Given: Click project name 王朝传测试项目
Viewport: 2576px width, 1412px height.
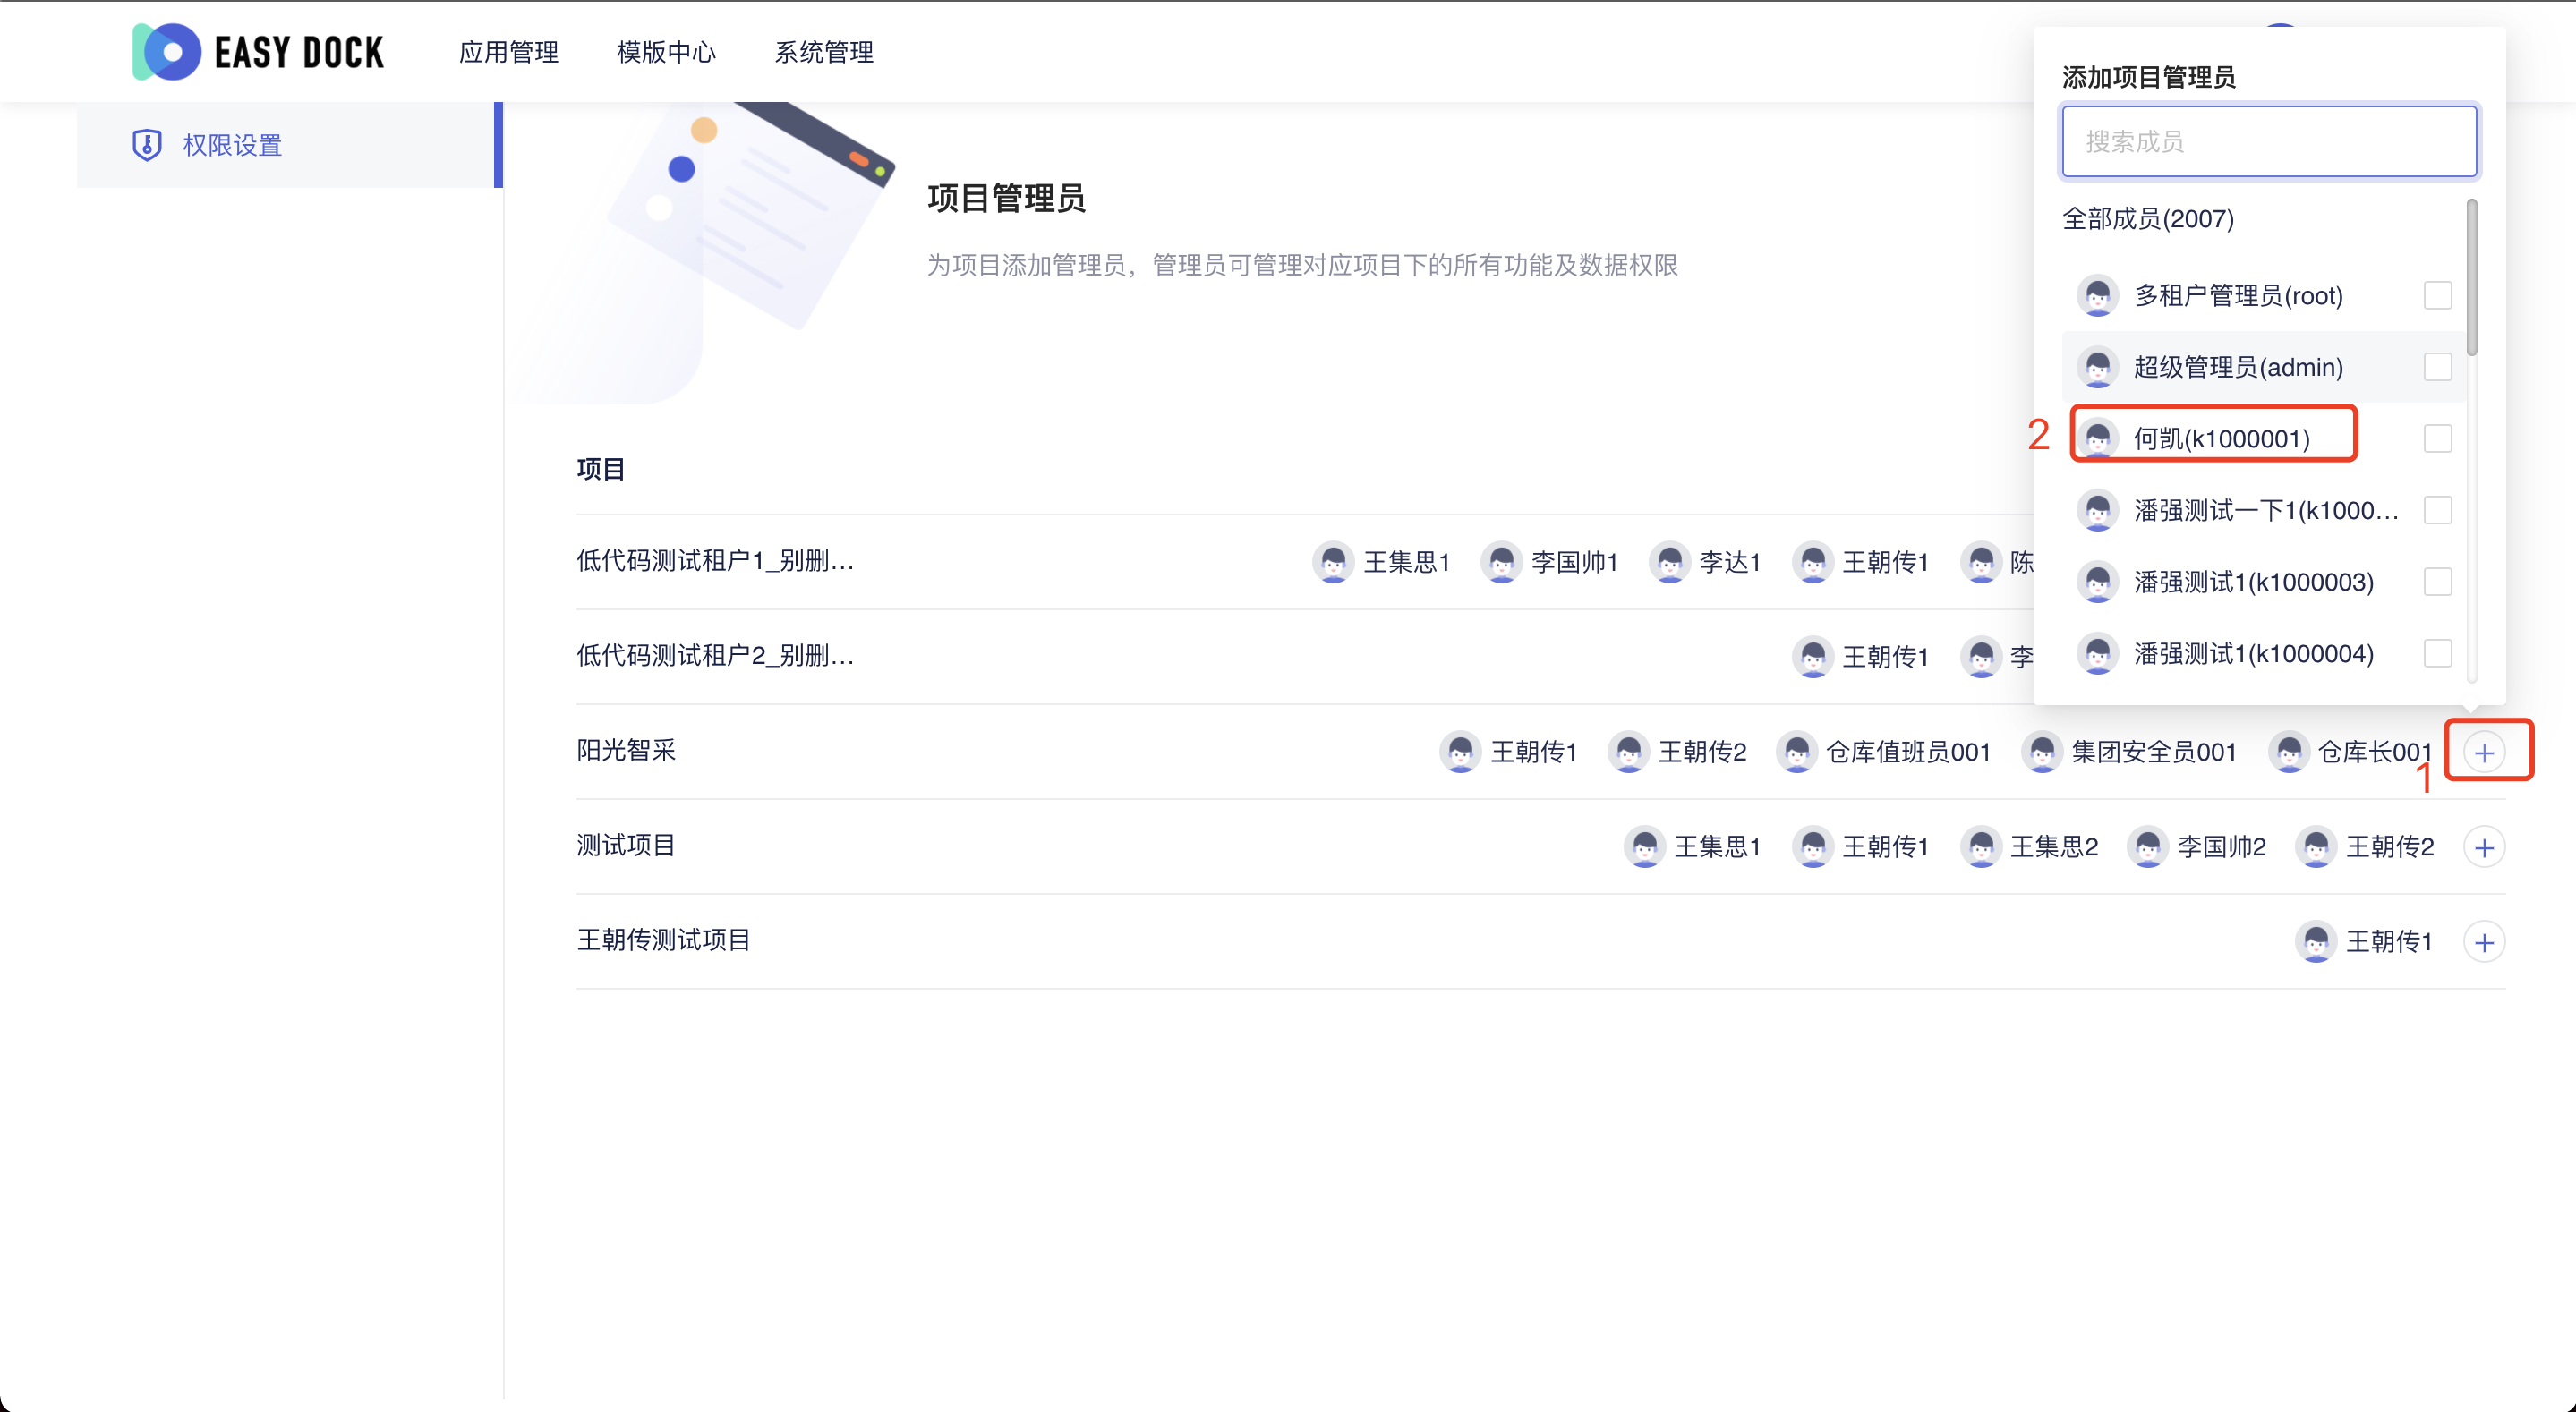Looking at the screenshot, I should pyautogui.click(x=664, y=941).
